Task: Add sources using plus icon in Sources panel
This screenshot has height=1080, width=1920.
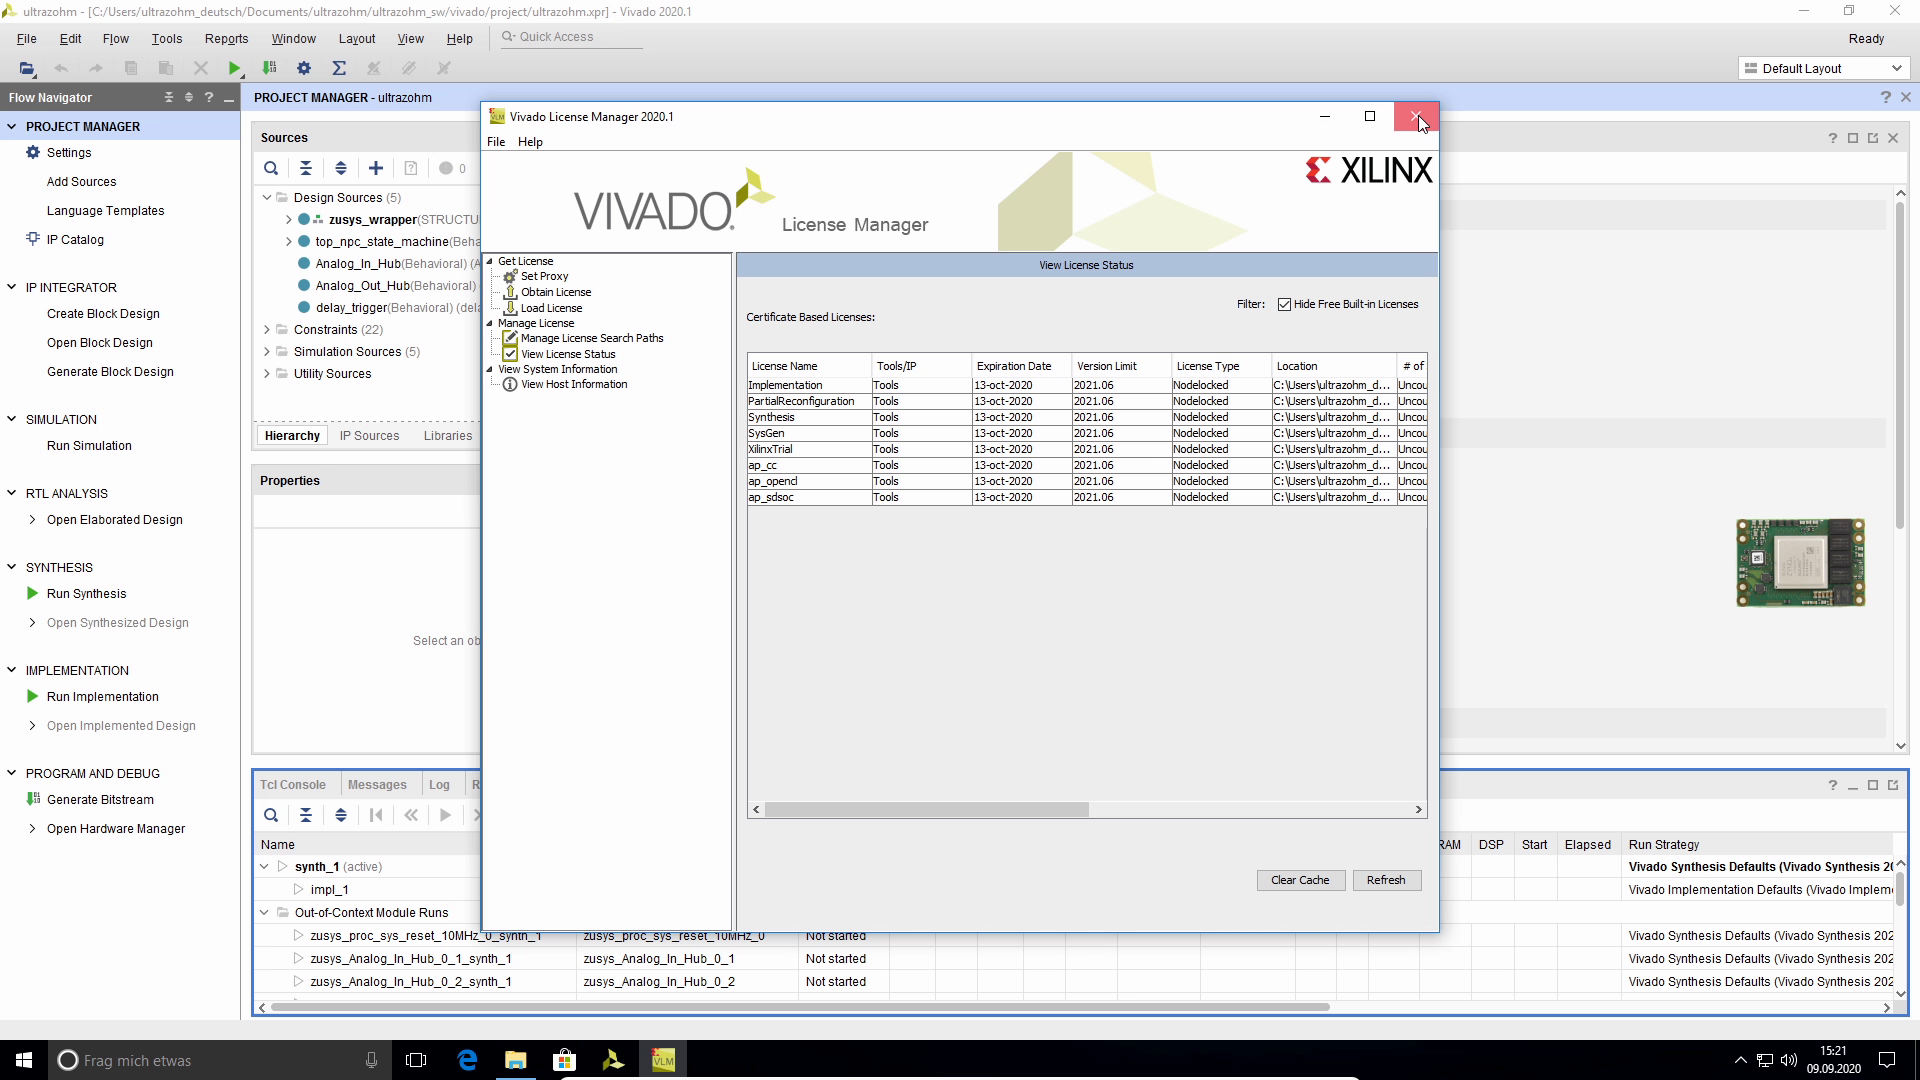Action: point(376,168)
